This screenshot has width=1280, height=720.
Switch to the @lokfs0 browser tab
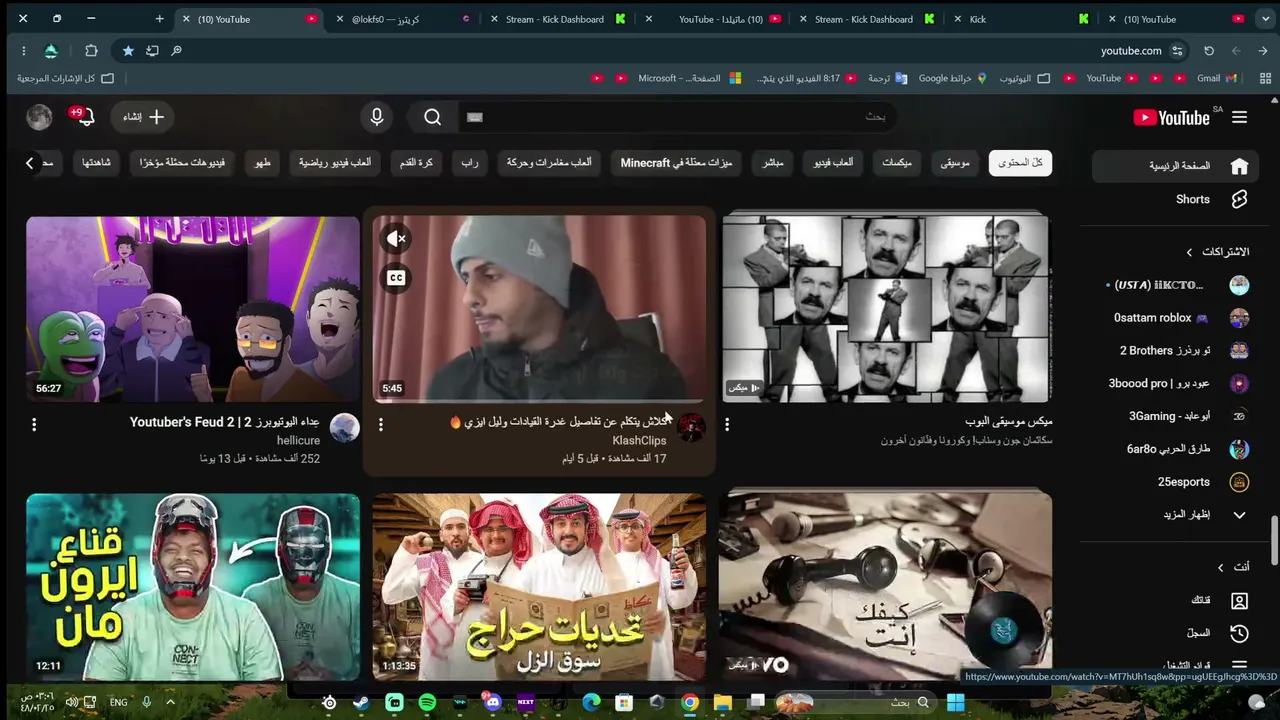click(x=404, y=19)
